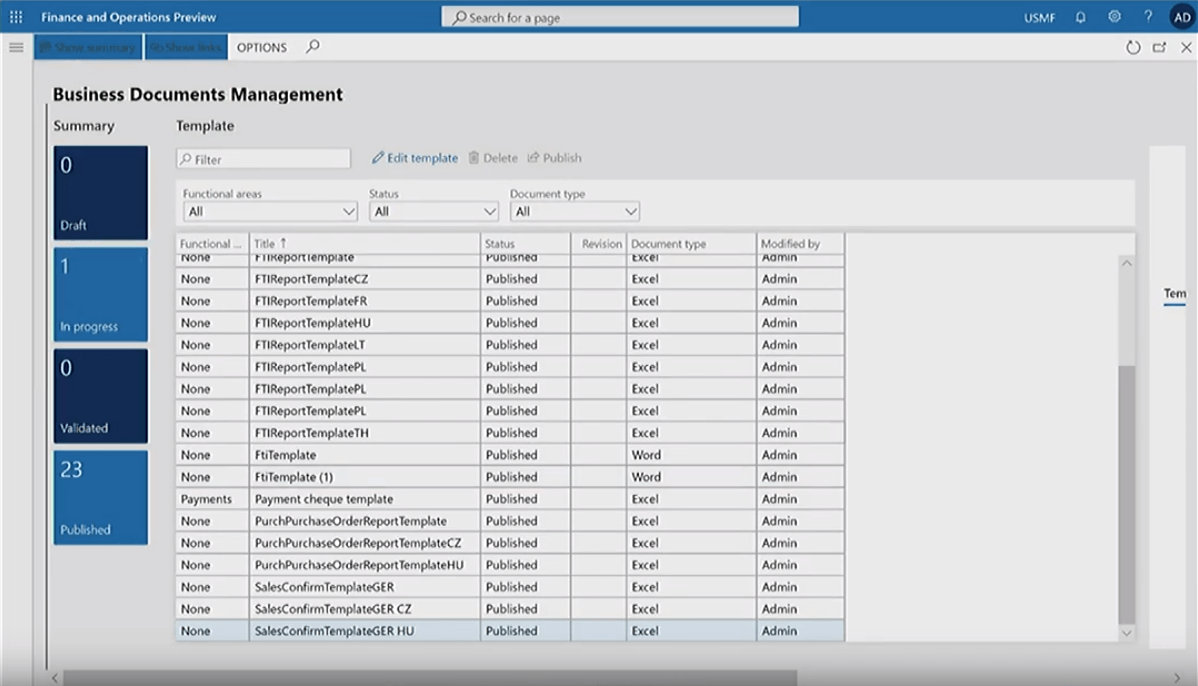Click inside the template Filter field
Image resolution: width=1198 pixels, height=686 pixels.
click(x=262, y=158)
